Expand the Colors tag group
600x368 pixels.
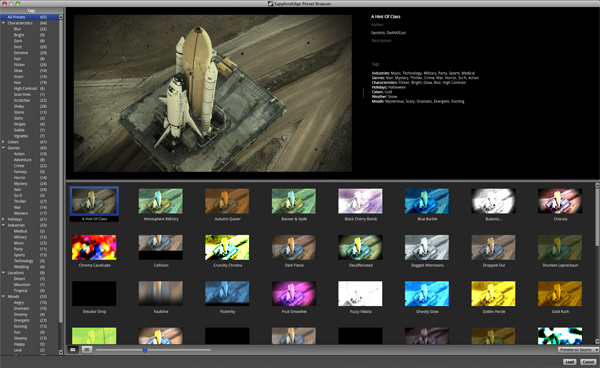click(x=3, y=142)
